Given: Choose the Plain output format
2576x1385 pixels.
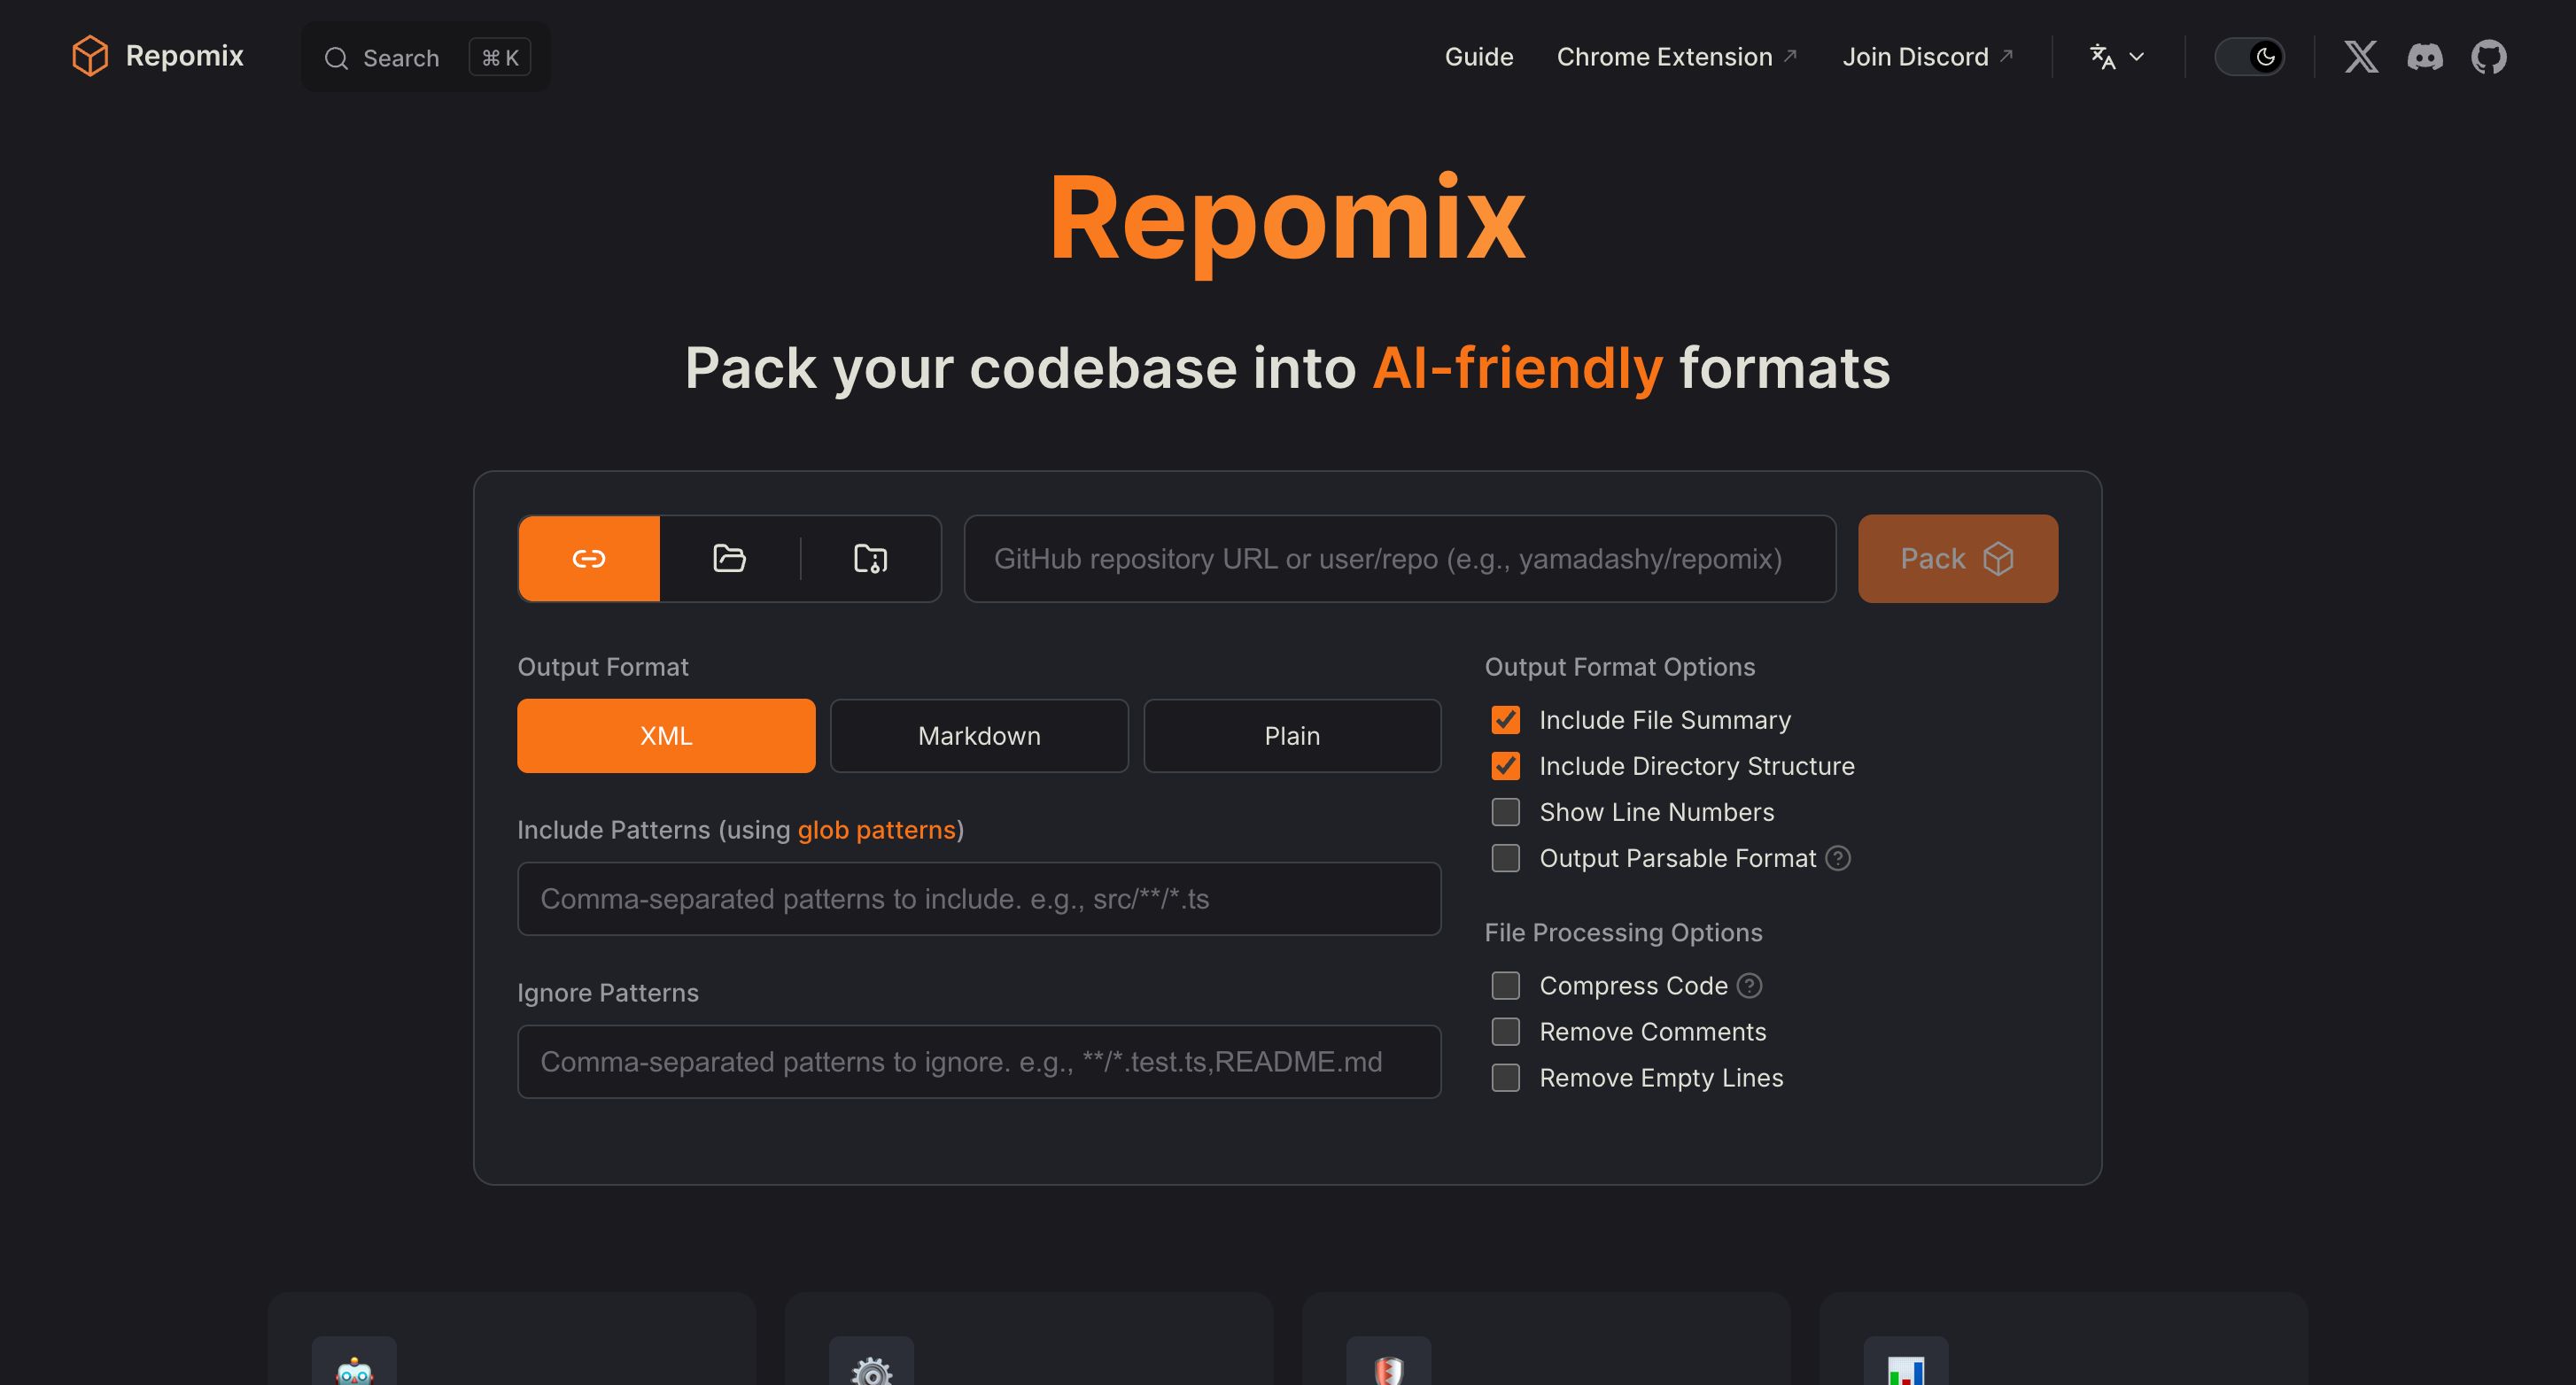Looking at the screenshot, I should (1292, 736).
